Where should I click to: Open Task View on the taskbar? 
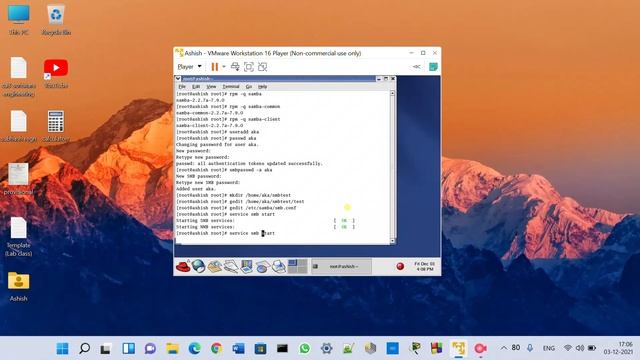click(x=106, y=349)
